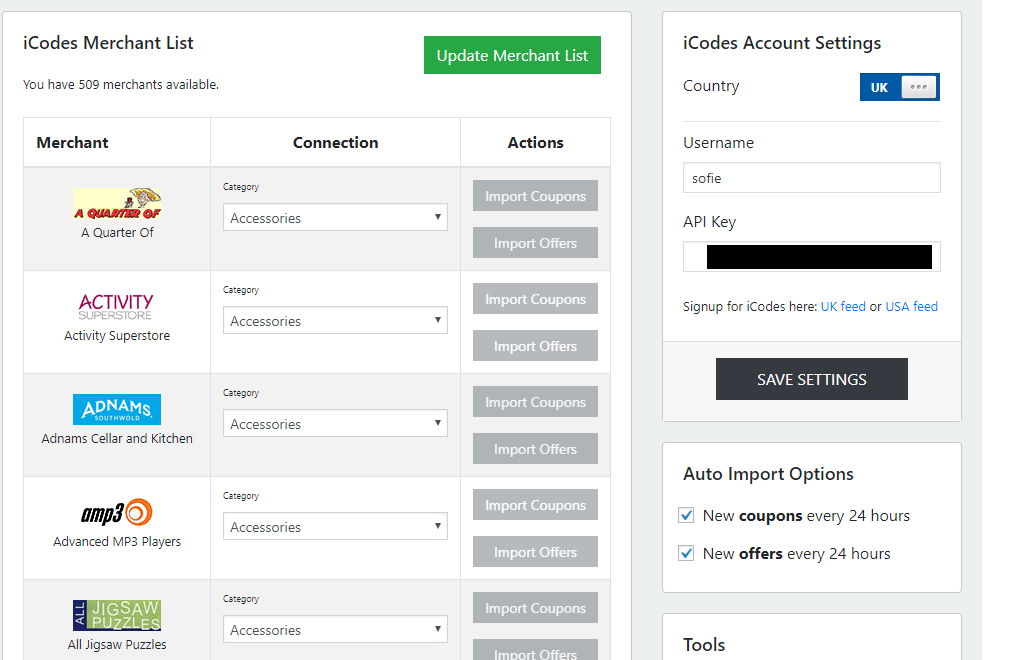Open Category dropdown for All Jigsaw Puzzles

tap(335, 629)
